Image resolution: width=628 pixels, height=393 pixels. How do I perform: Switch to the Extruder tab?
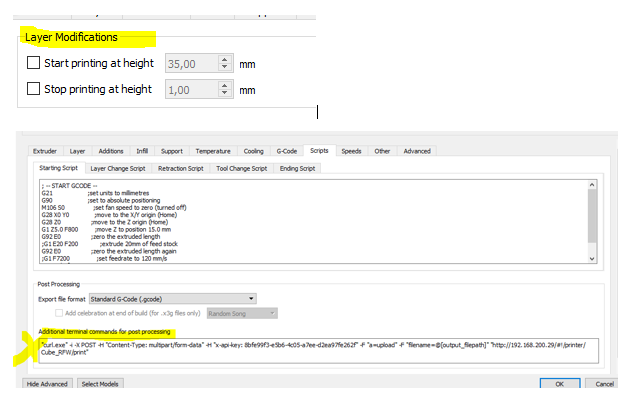click(45, 151)
